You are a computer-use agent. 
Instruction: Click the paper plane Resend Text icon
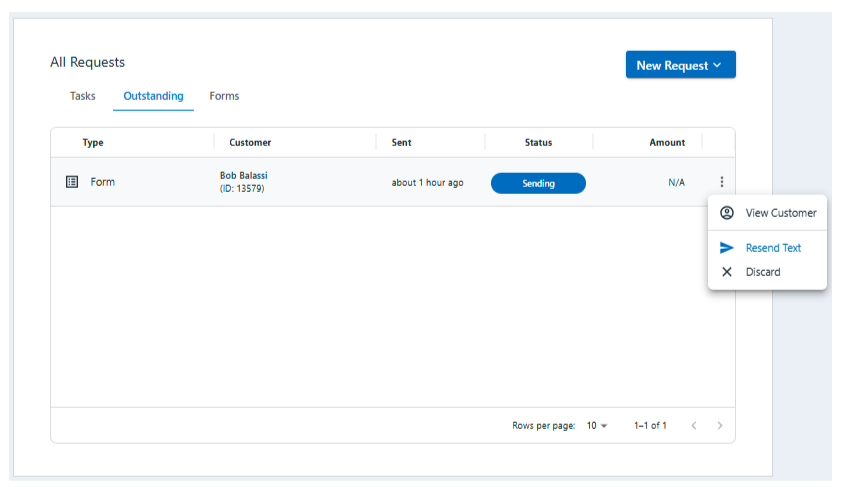pos(727,248)
